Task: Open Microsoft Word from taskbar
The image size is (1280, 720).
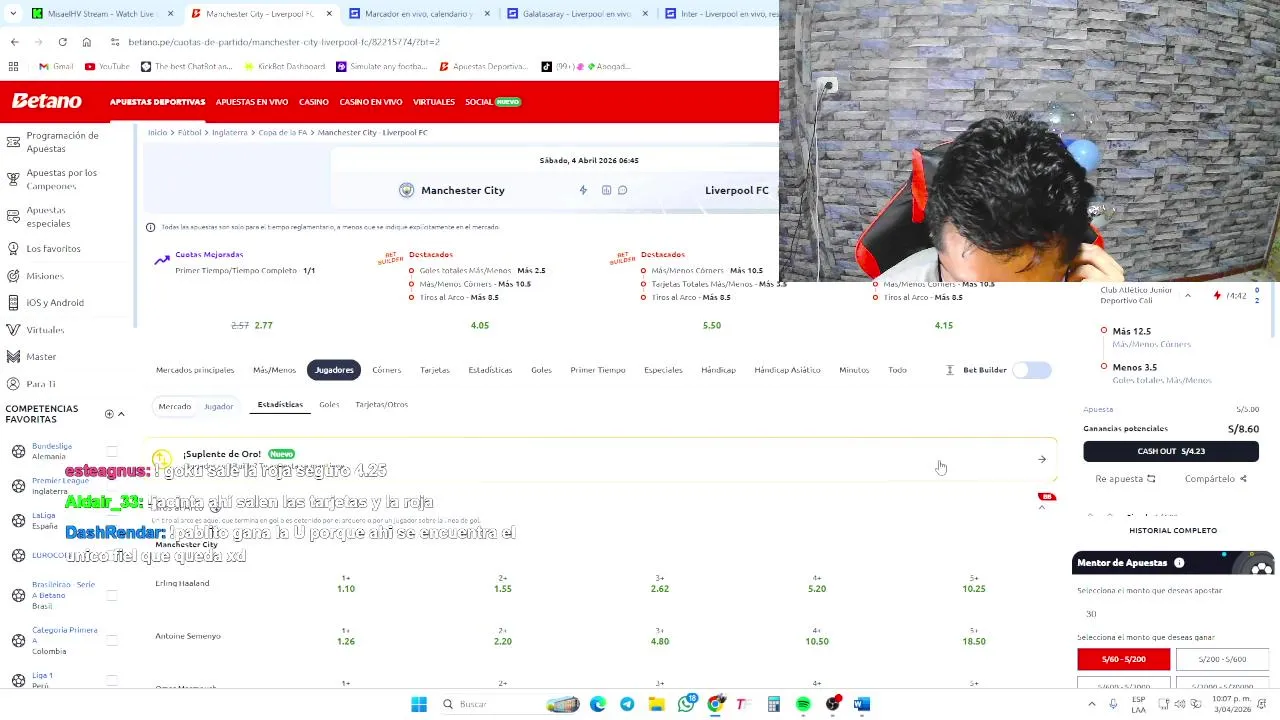Action: coord(862,704)
